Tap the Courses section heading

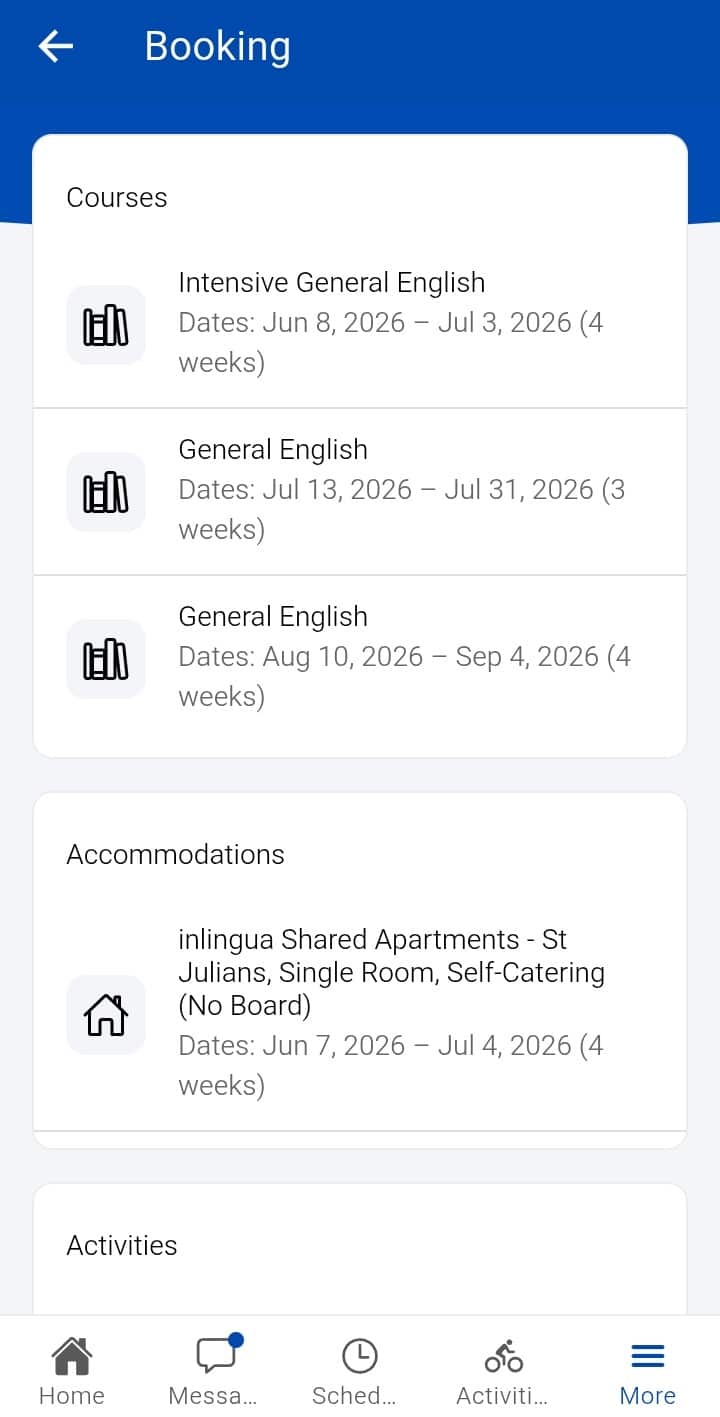click(x=117, y=197)
